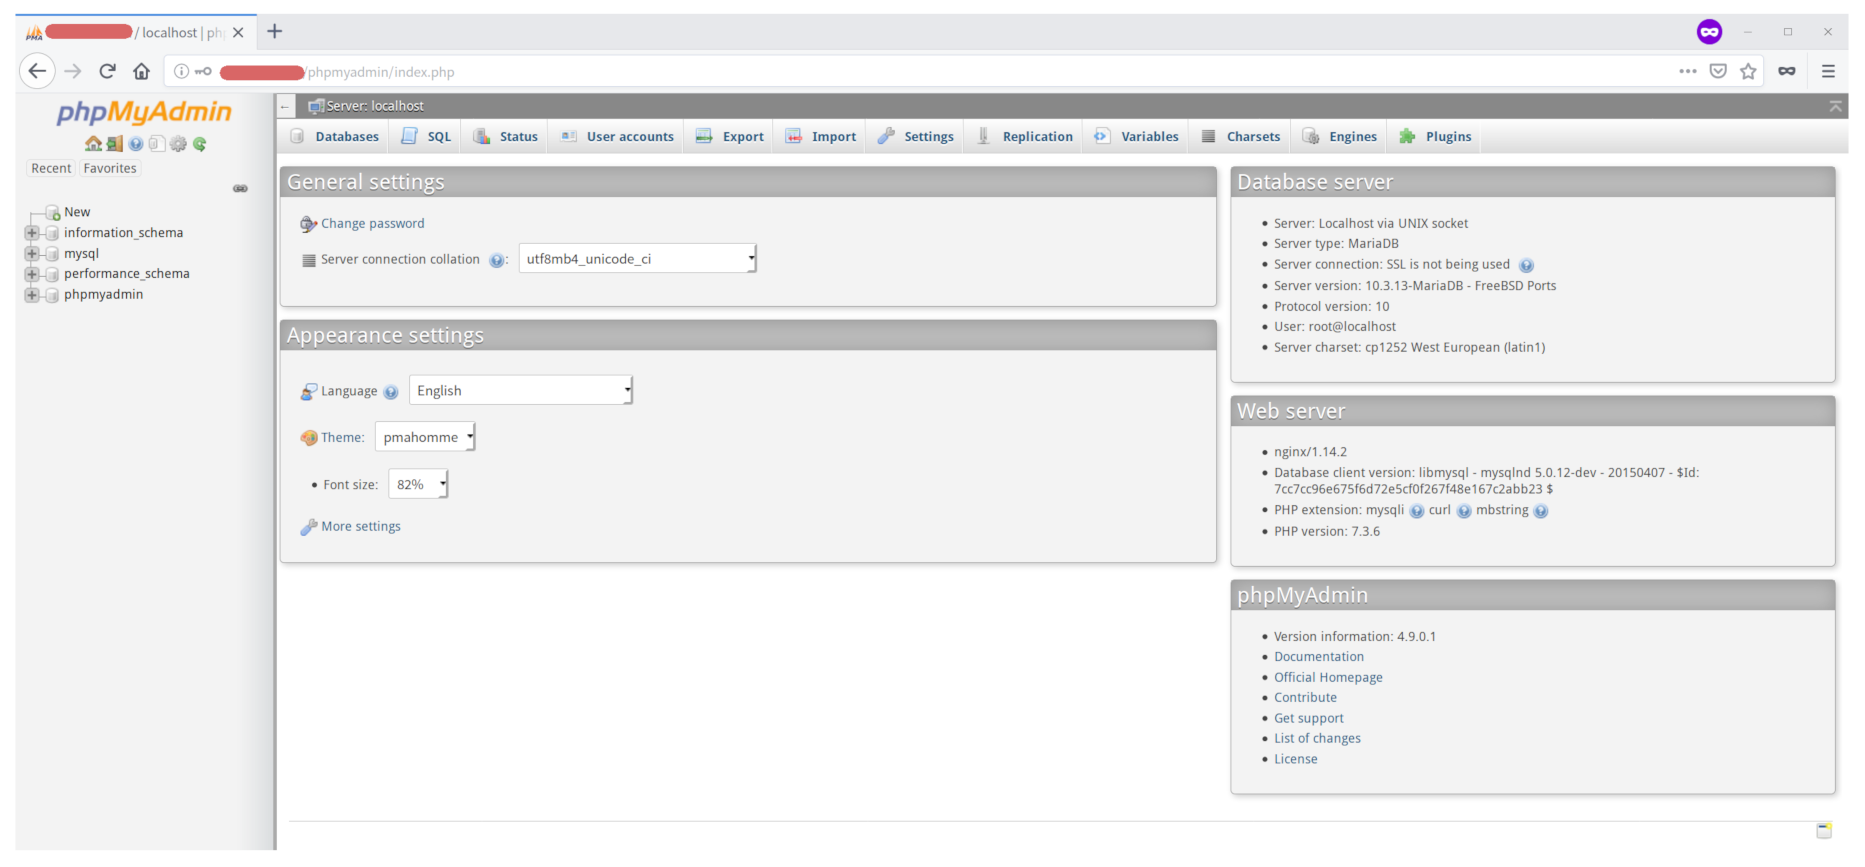Bookmark this page with the star icon
This screenshot has height=867, width=1865.
click(1748, 71)
